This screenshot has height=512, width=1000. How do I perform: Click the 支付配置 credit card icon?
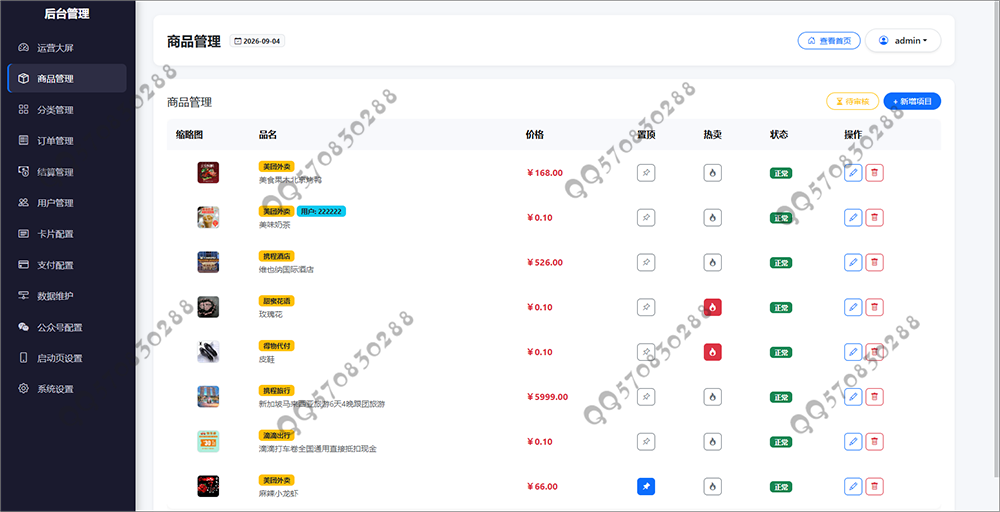[x=24, y=265]
